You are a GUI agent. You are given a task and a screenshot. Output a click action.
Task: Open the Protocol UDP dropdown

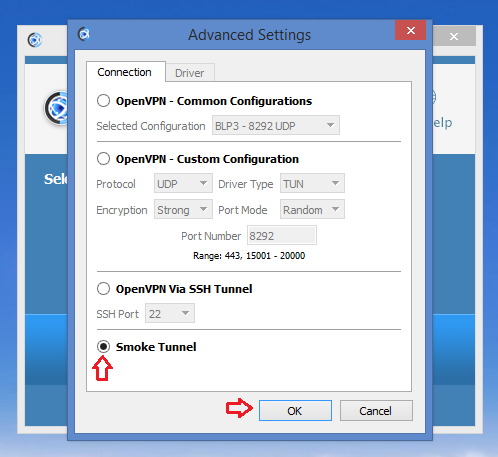[183, 183]
